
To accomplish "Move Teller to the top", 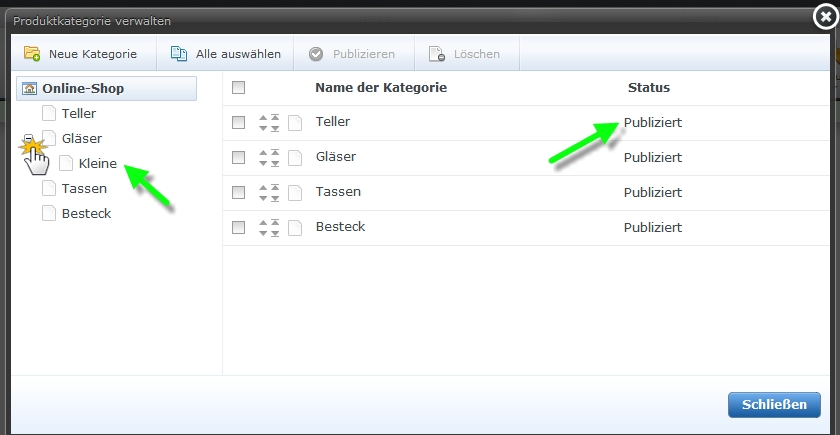I will [x=275, y=117].
